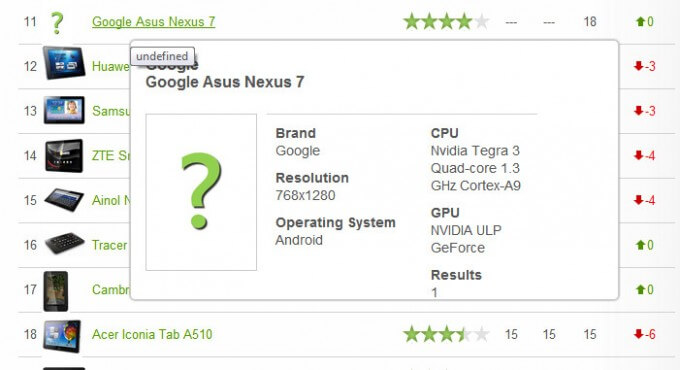Select the Cambridge tablet thumbnail in row 17

(x=56, y=291)
